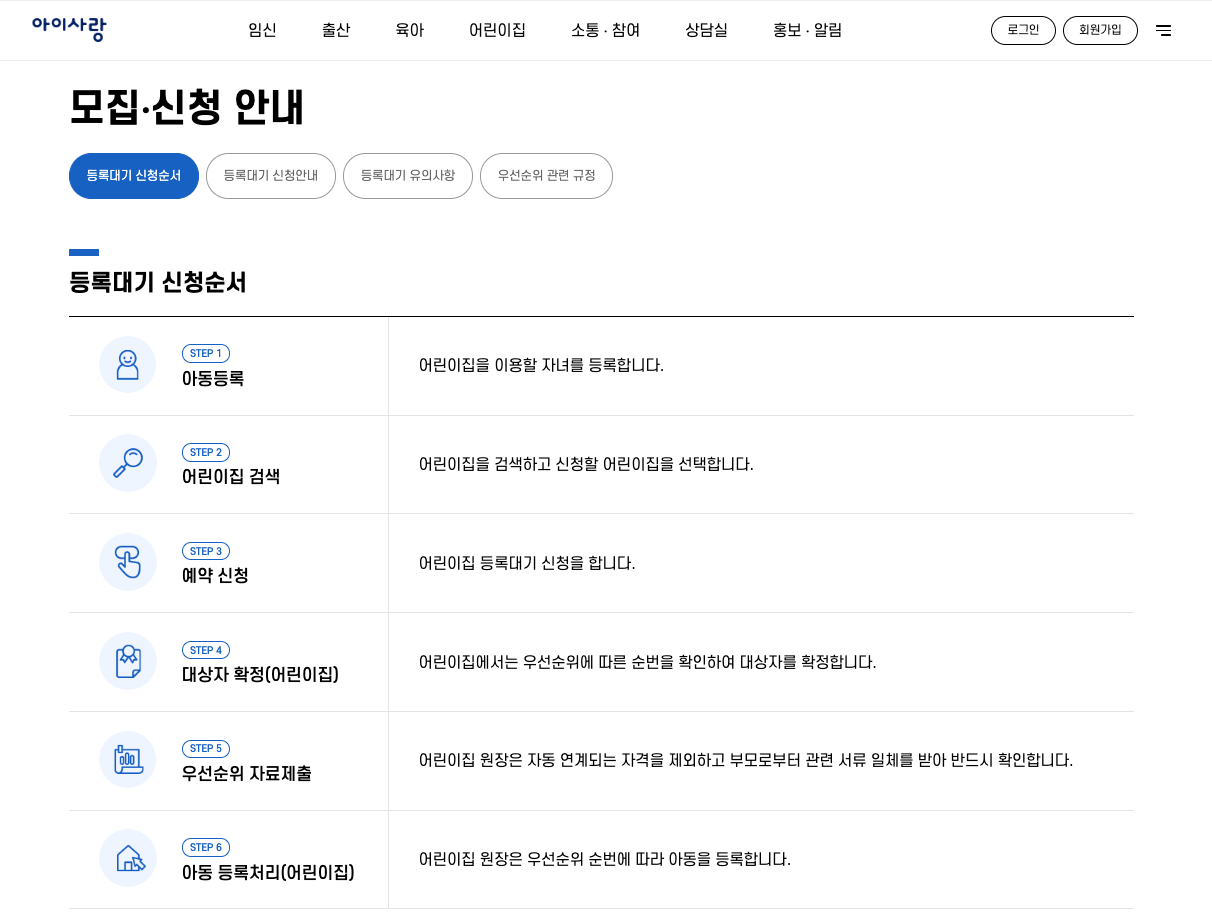Open the 우선순위 관련 규정 tab
Viewport: 1212px width, 912px height.
tap(546, 176)
